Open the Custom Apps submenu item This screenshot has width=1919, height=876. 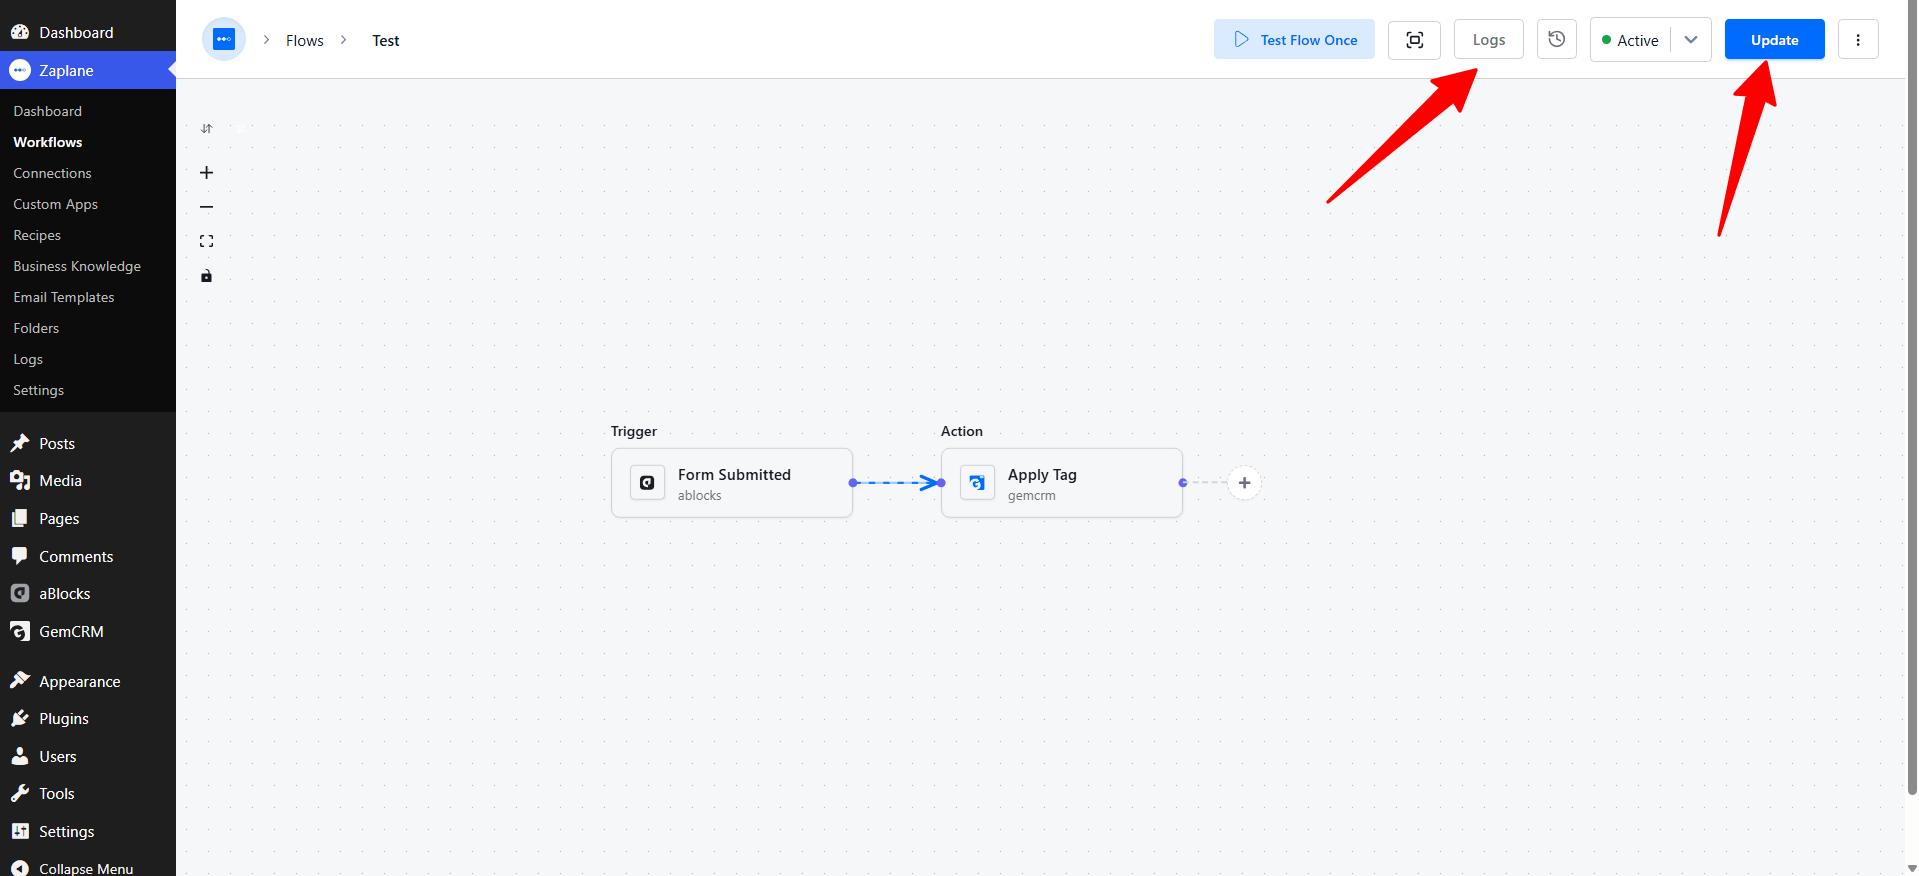pyautogui.click(x=55, y=204)
